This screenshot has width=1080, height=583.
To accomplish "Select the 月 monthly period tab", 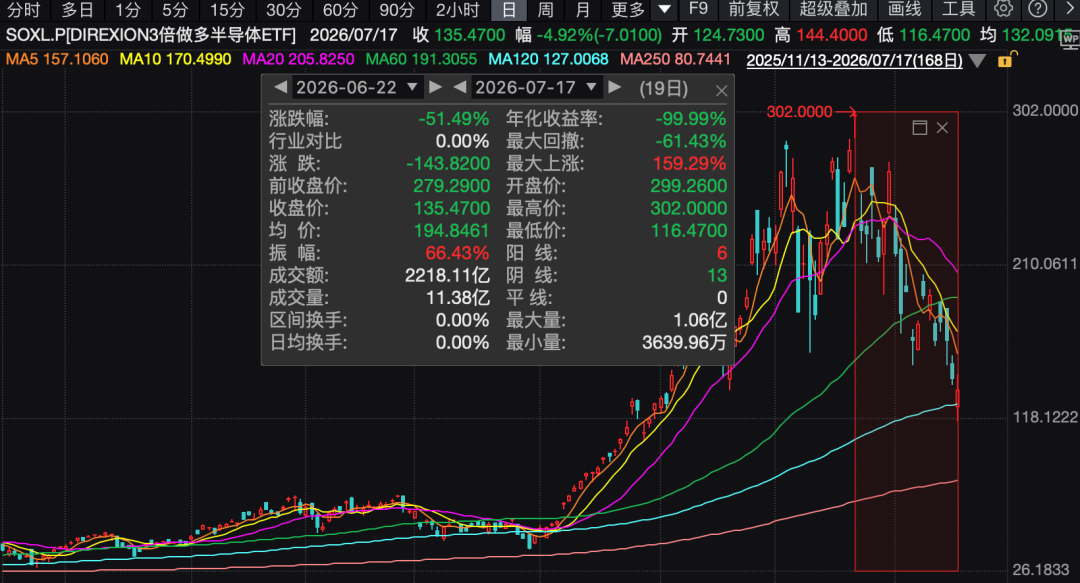I will click(x=583, y=9).
